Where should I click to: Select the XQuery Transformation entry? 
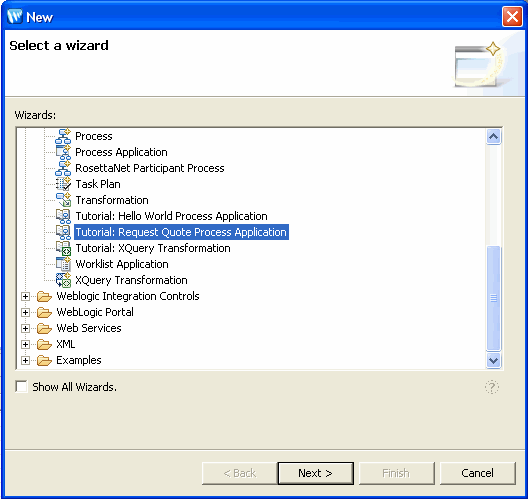coord(131,280)
